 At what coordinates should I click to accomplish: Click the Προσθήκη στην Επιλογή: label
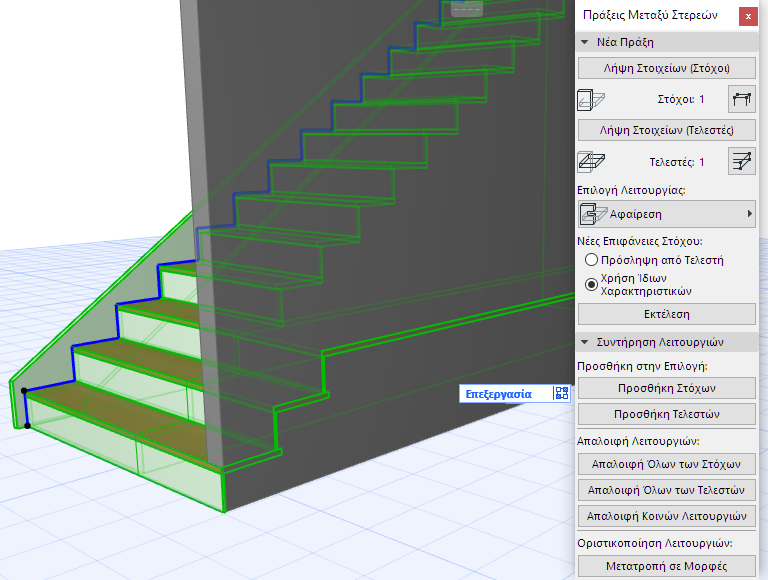tap(642, 366)
